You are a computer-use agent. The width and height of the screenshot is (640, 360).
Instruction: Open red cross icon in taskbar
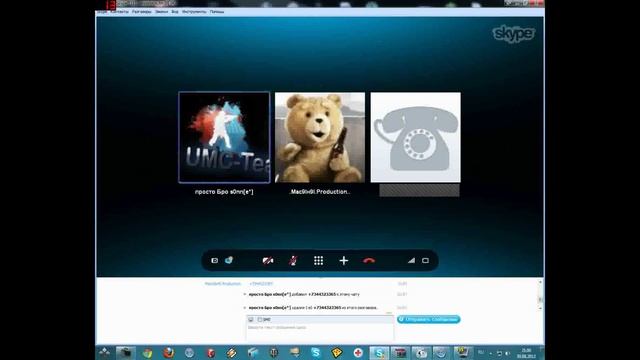click(x=358, y=353)
